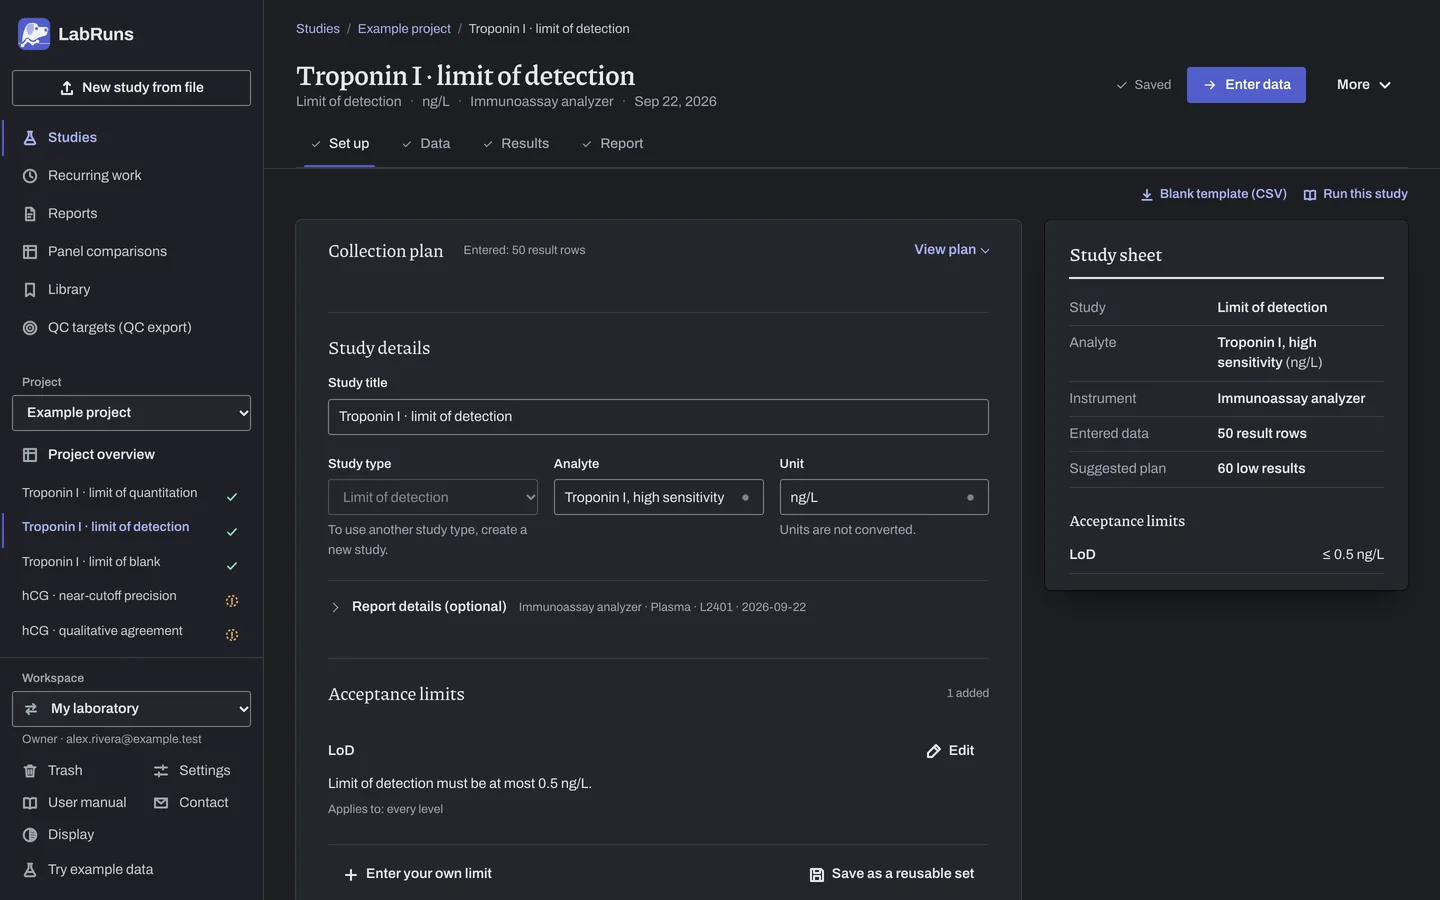This screenshot has width=1440, height=900.
Task: Click the Study title input field
Action: [658, 417]
